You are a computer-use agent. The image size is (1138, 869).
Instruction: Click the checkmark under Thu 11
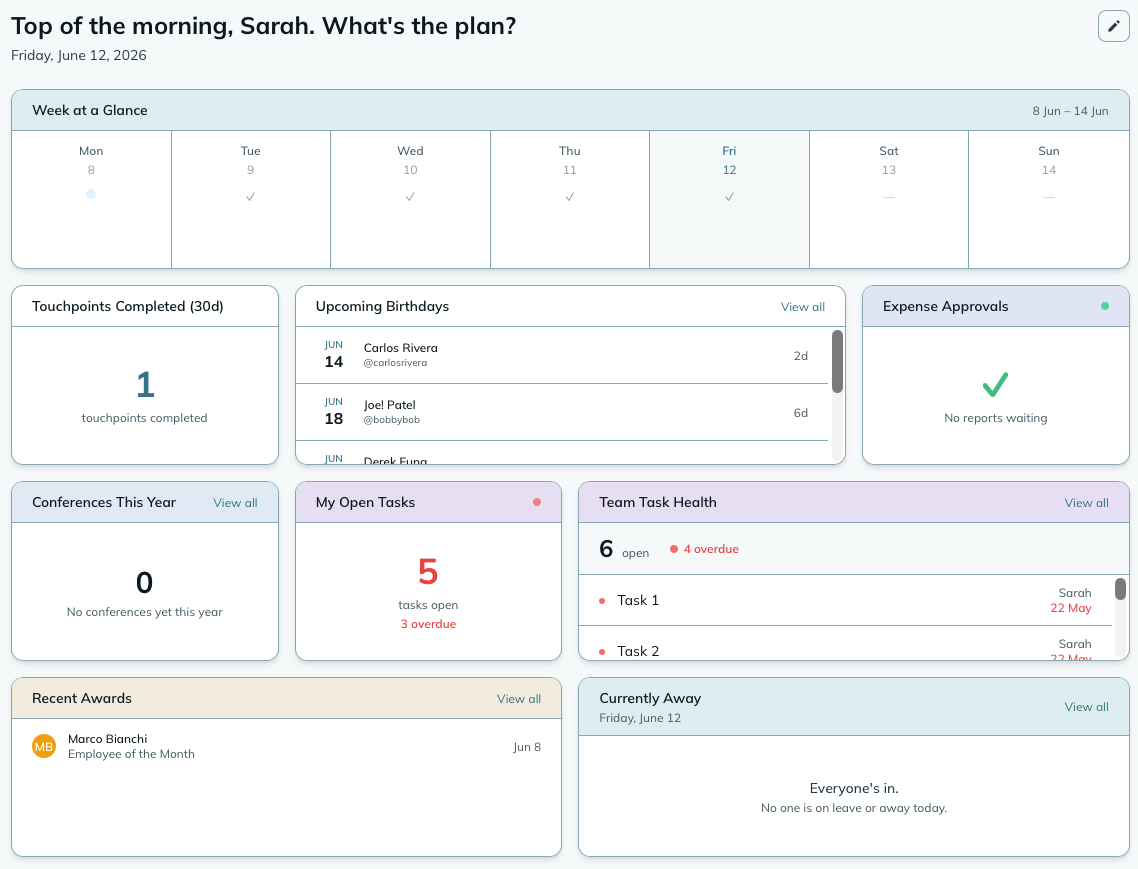click(570, 197)
